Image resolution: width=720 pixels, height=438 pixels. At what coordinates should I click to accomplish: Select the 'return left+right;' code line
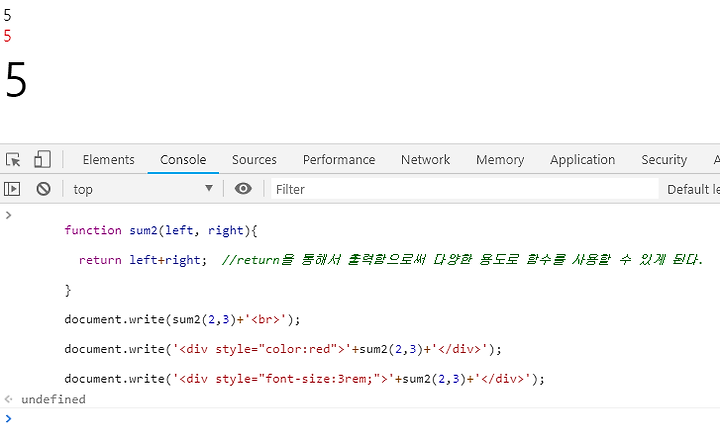143,260
